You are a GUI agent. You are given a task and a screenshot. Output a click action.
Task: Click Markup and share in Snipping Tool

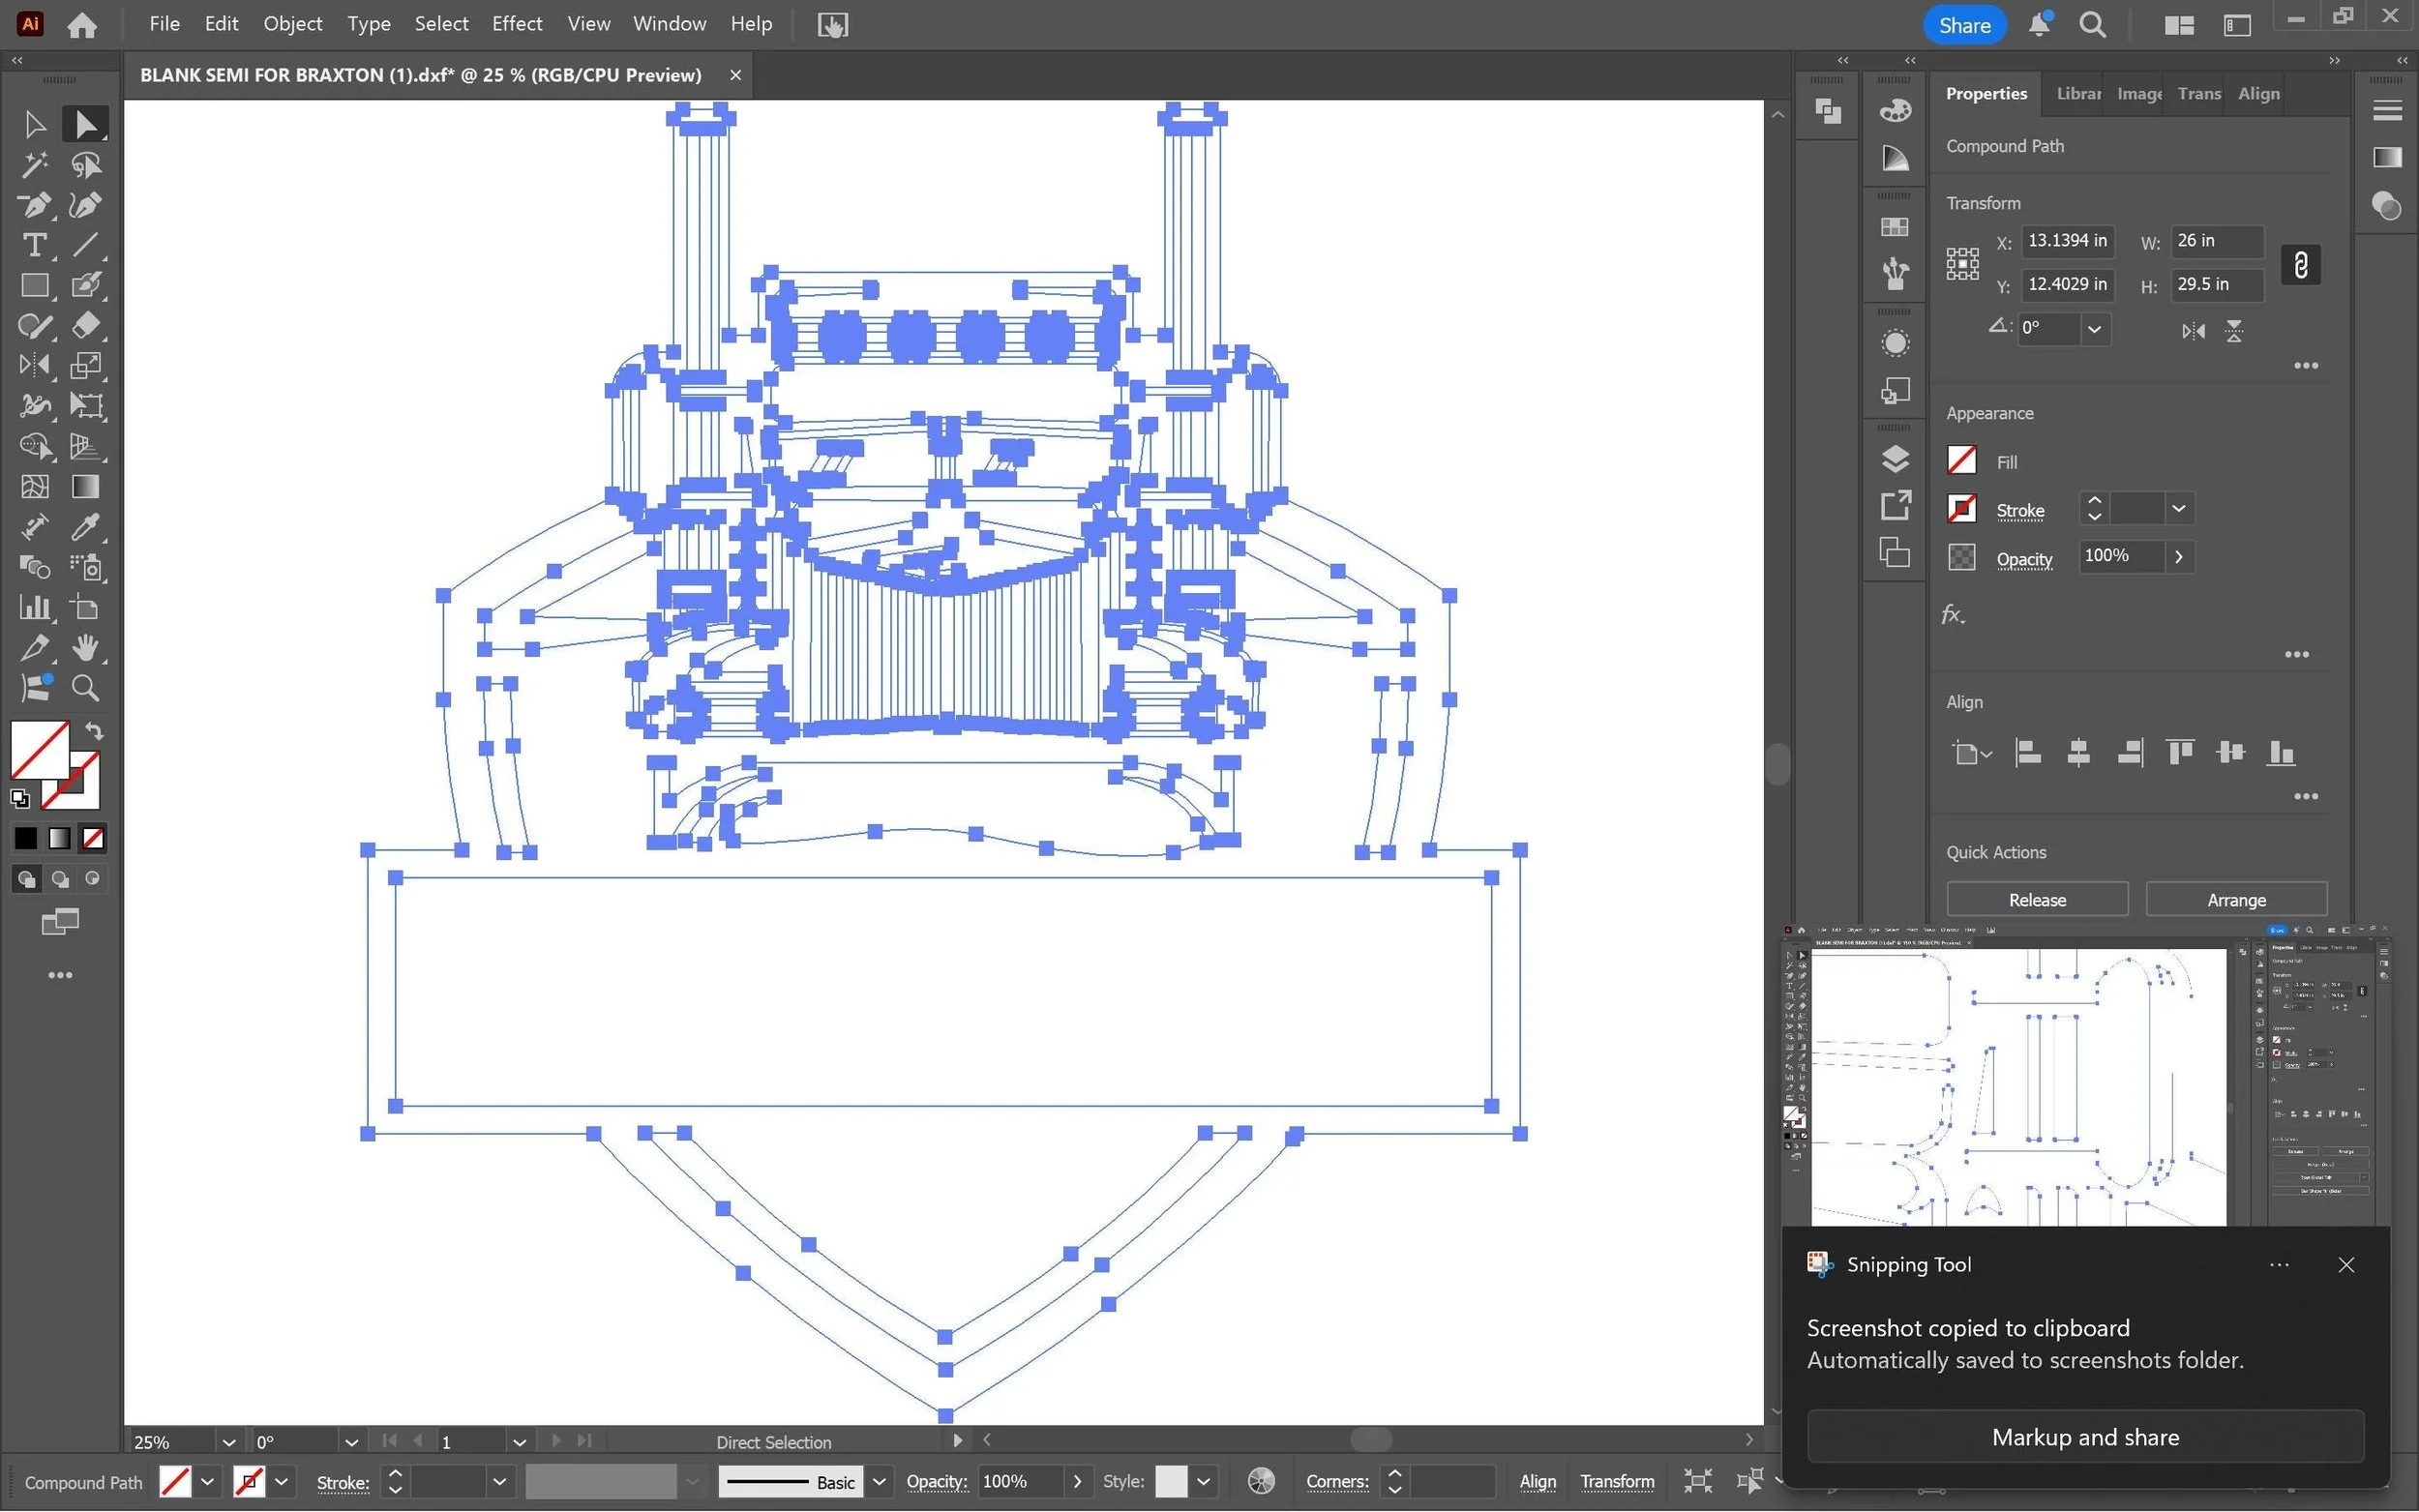(x=2085, y=1438)
